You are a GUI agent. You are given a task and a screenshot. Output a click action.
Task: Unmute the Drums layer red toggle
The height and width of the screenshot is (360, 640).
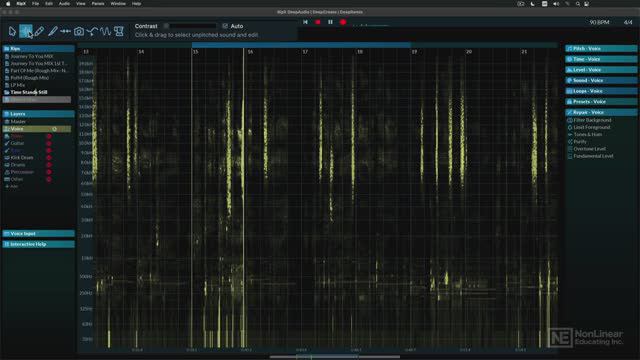(49, 165)
